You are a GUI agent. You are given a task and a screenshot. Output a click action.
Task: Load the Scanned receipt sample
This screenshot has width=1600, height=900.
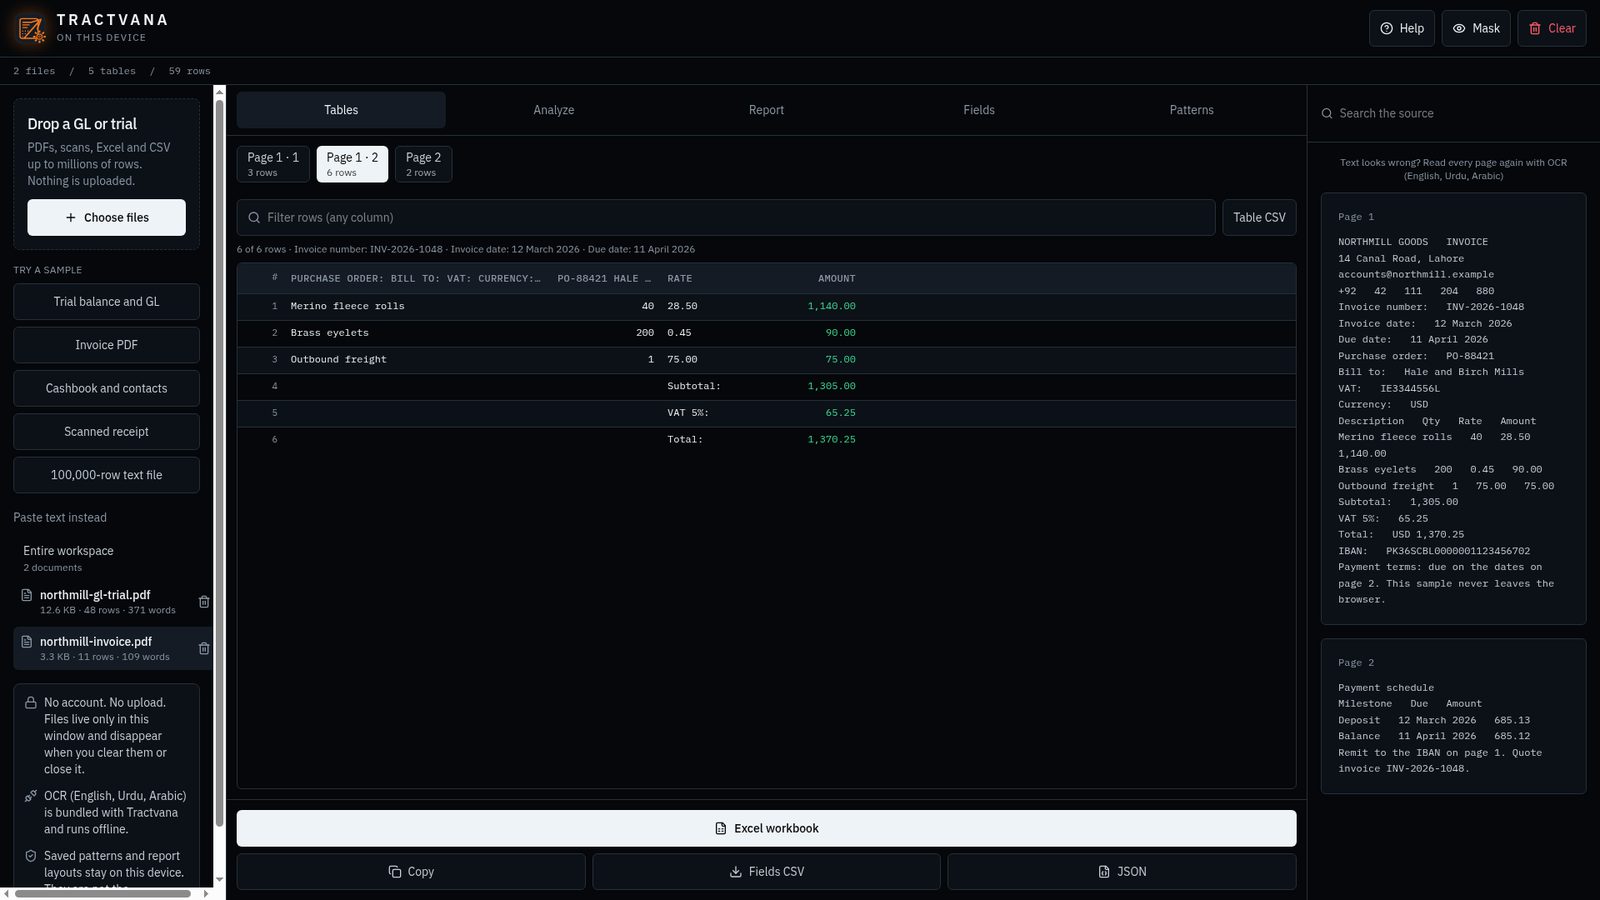[x=106, y=432]
